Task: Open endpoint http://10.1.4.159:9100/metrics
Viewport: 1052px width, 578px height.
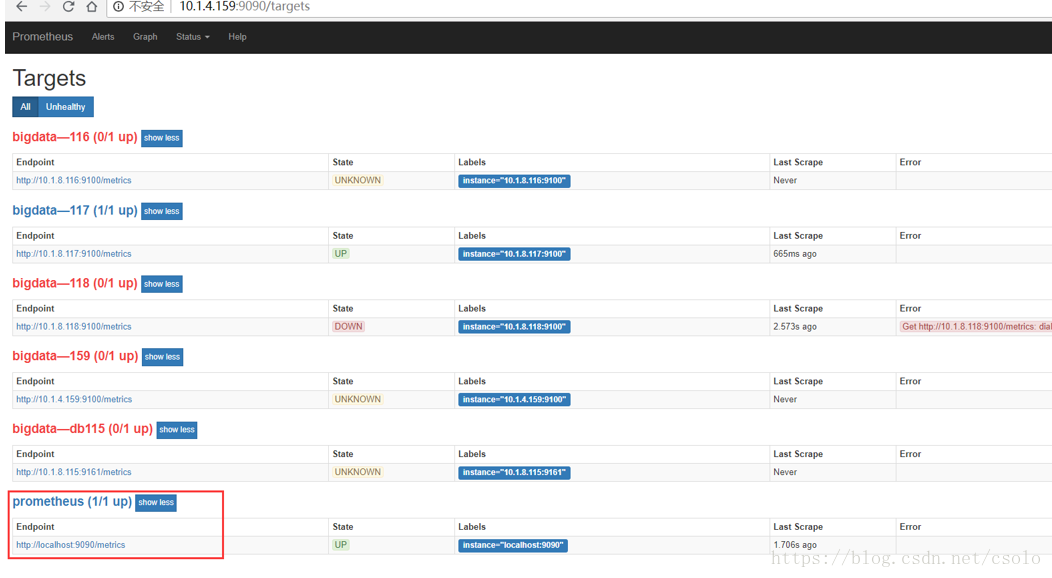Action: pos(74,399)
